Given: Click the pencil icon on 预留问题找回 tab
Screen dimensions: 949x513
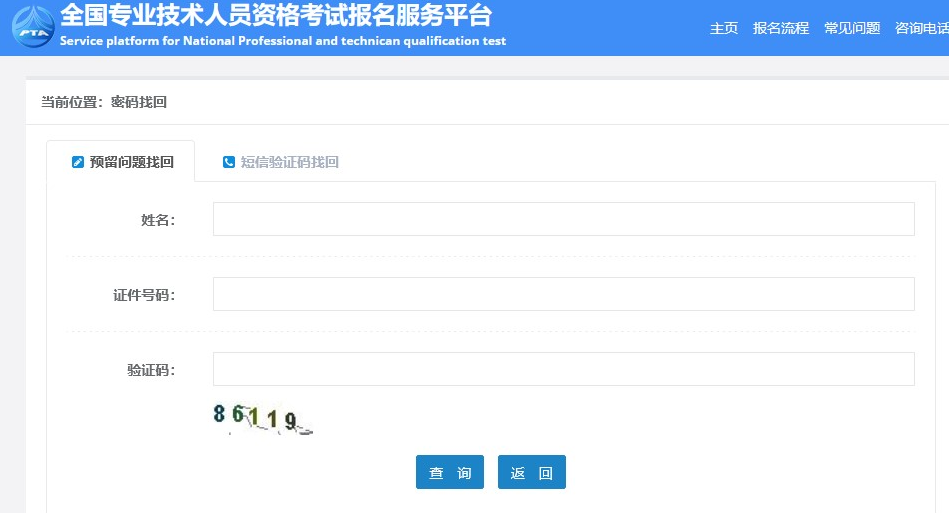Looking at the screenshot, I should [78, 162].
